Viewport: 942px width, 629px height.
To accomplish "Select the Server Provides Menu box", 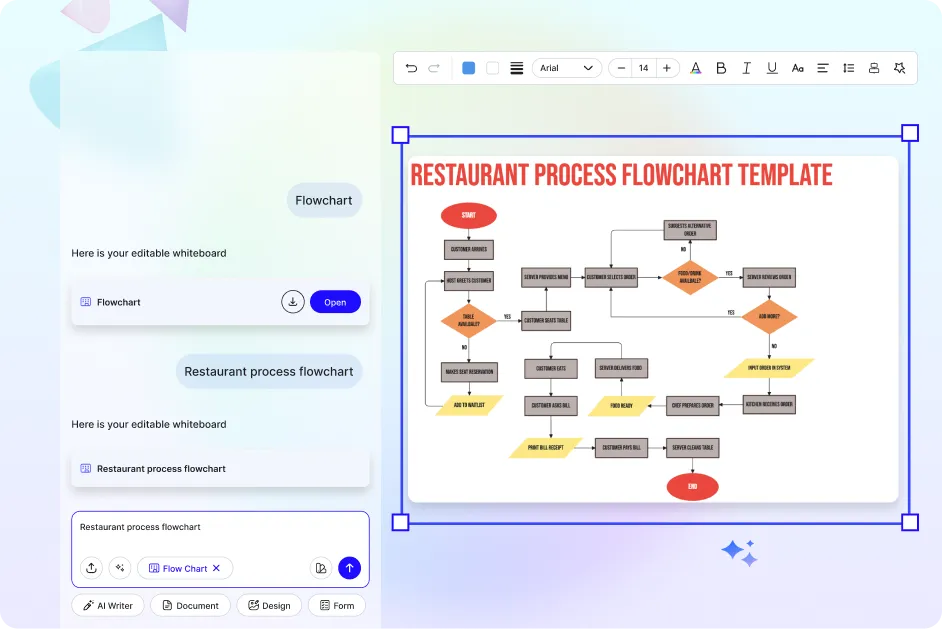I will coord(546,277).
